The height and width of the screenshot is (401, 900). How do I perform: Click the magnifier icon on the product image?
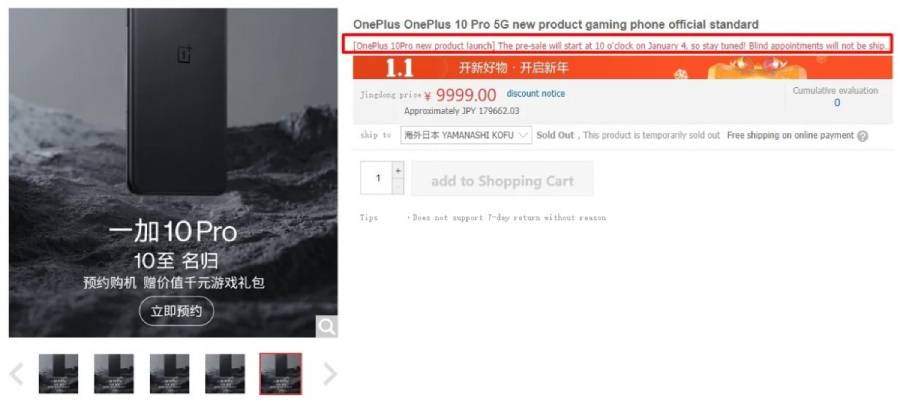tap(327, 327)
